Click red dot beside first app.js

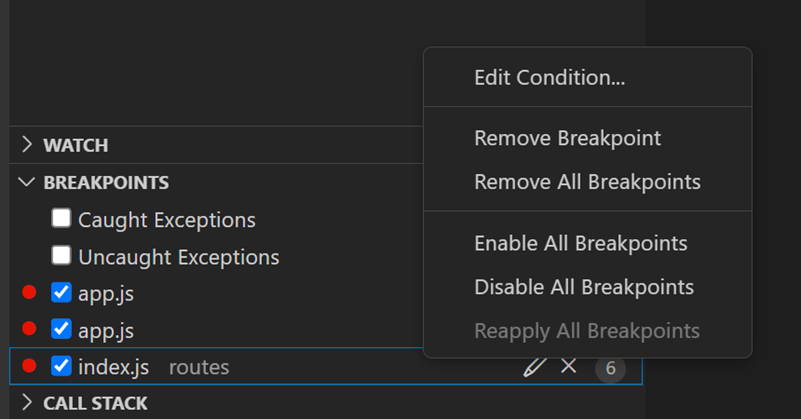coord(29,293)
